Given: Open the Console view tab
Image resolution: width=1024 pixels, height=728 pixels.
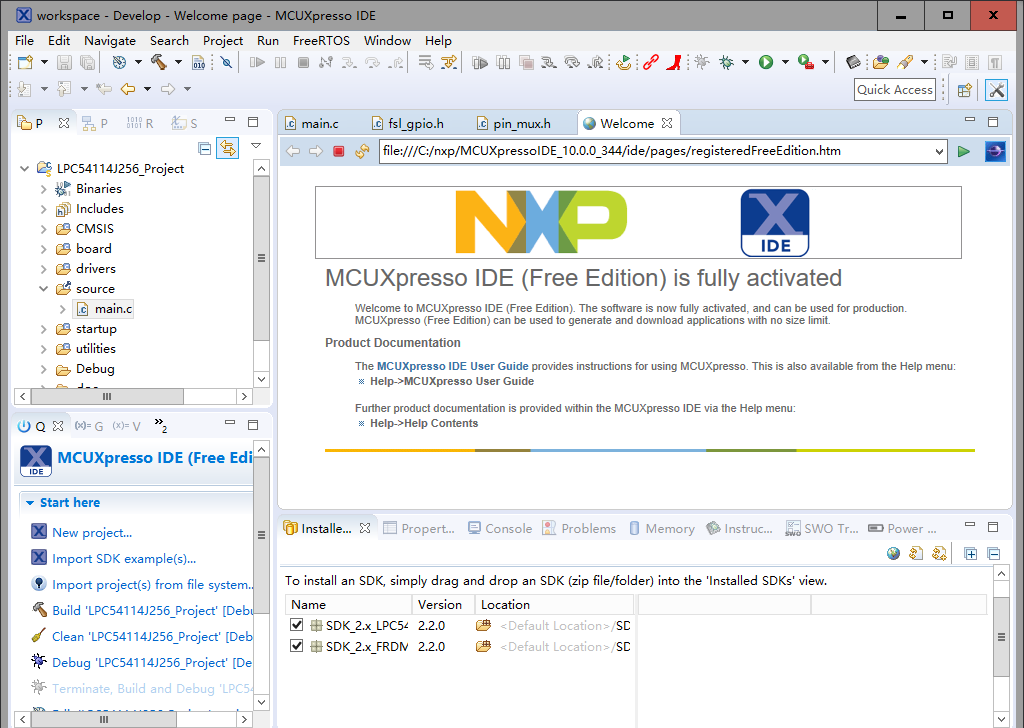Looking at the screenshot, I should [x=500, y=528].
